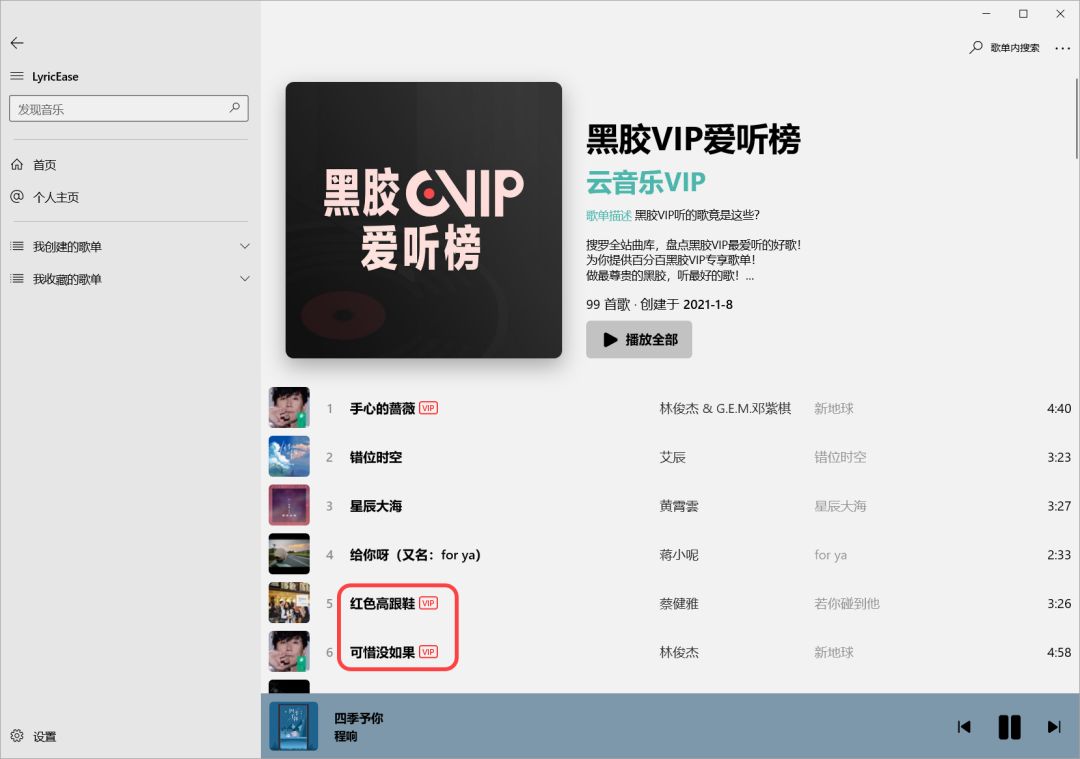The height and width of the screenshot is (759, 1080).
Task: Click album thumbnail for 星辰大海
Action: (x=289, y=505)
